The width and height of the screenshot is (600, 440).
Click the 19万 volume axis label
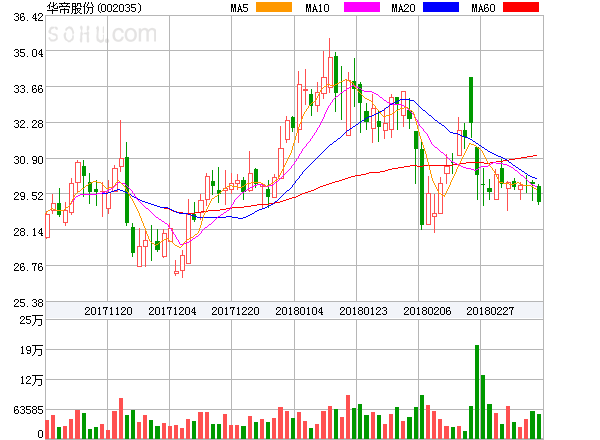(31, 350)
